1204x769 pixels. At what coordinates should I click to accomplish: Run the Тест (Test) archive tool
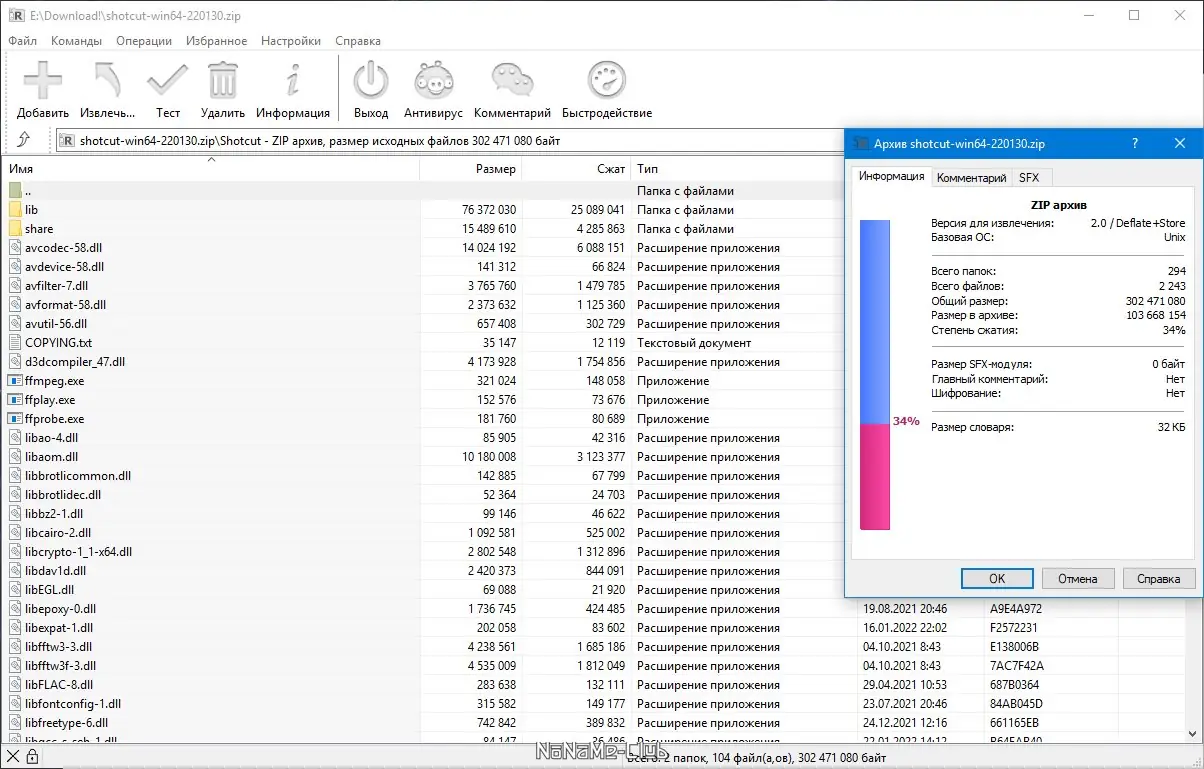click(168, 89)
